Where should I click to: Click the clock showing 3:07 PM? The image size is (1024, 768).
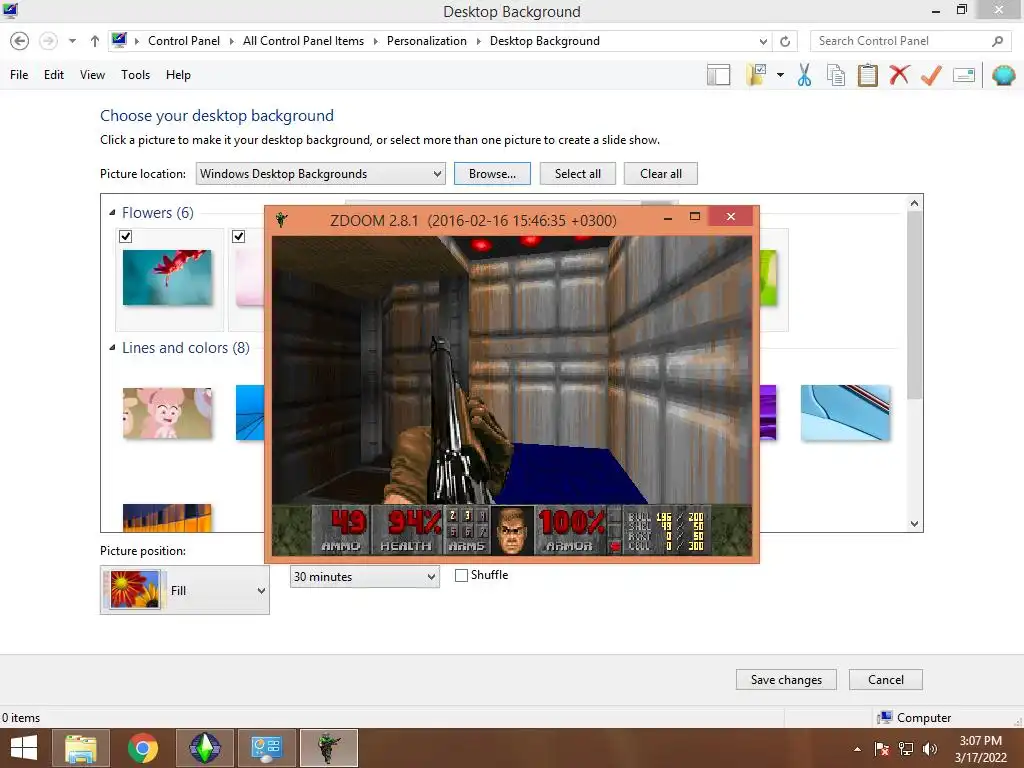click(980, 741)
